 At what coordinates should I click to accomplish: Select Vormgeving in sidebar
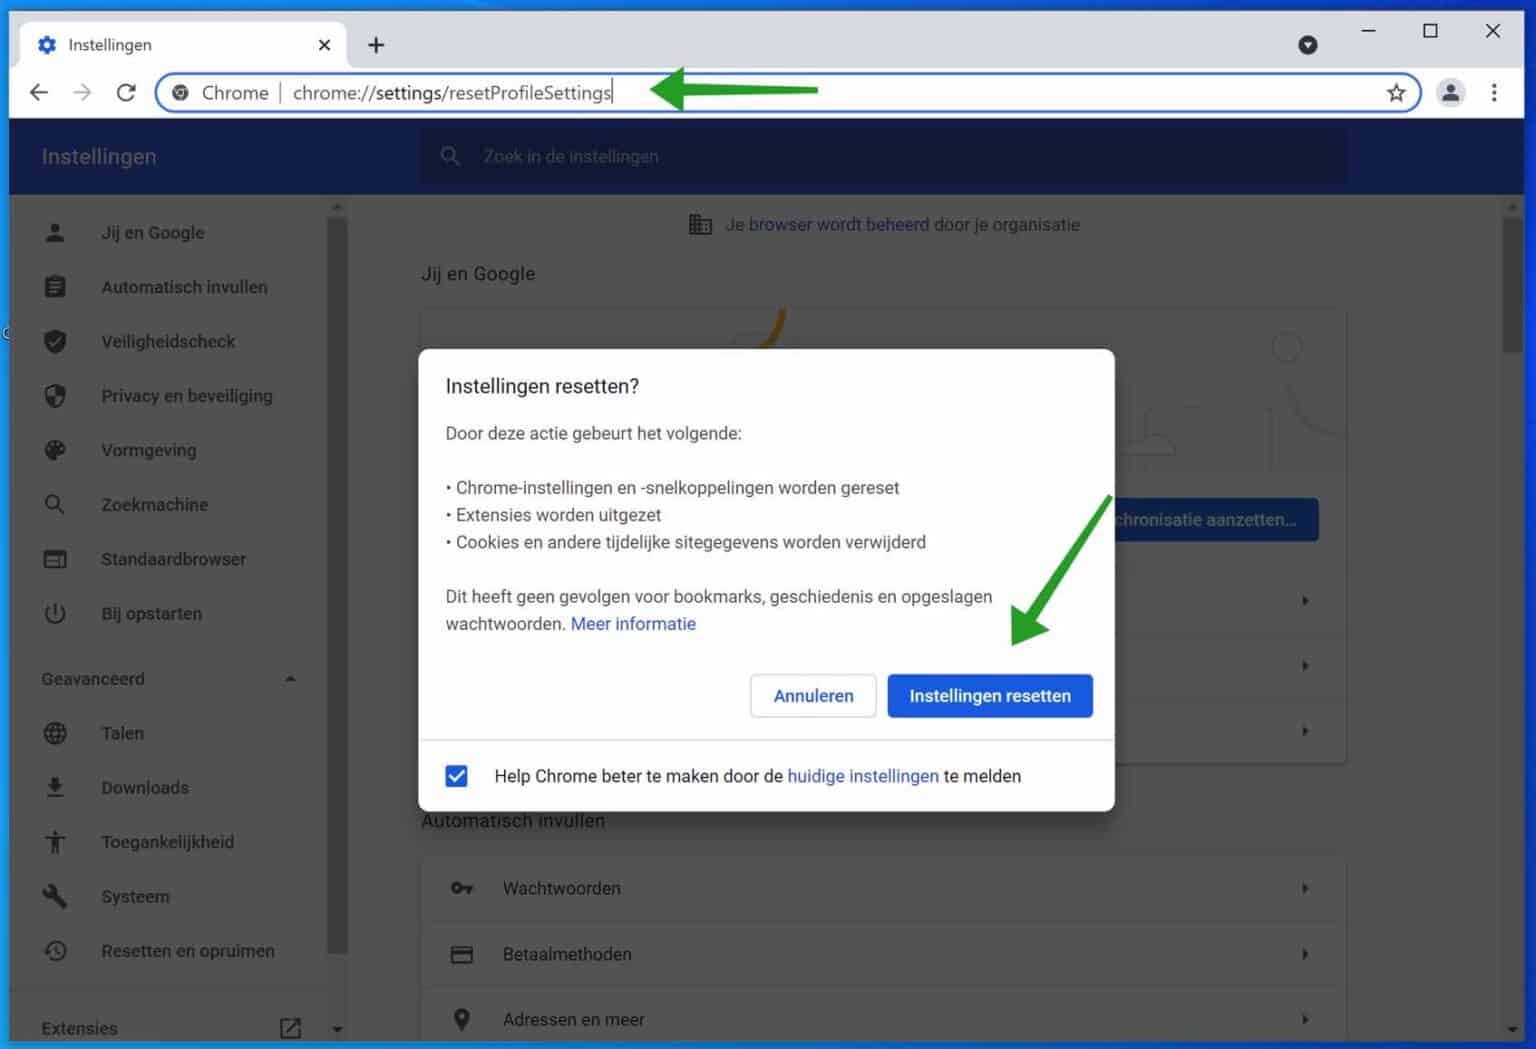pyautogui.click(x=149, y=450)
